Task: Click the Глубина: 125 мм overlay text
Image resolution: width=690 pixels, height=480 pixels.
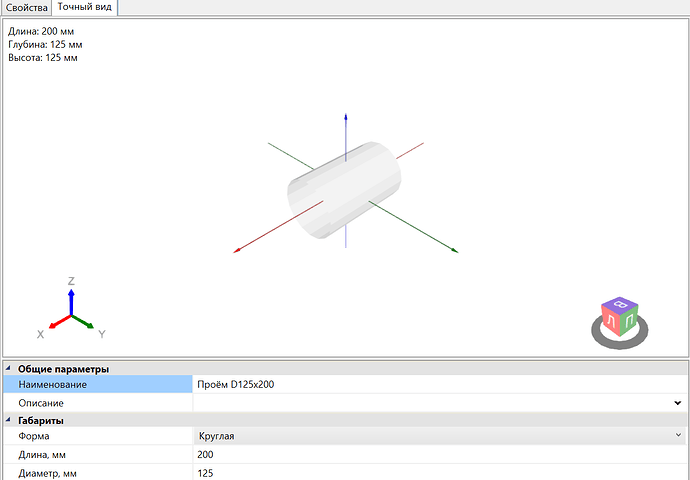Action: (x=45, y=45)
